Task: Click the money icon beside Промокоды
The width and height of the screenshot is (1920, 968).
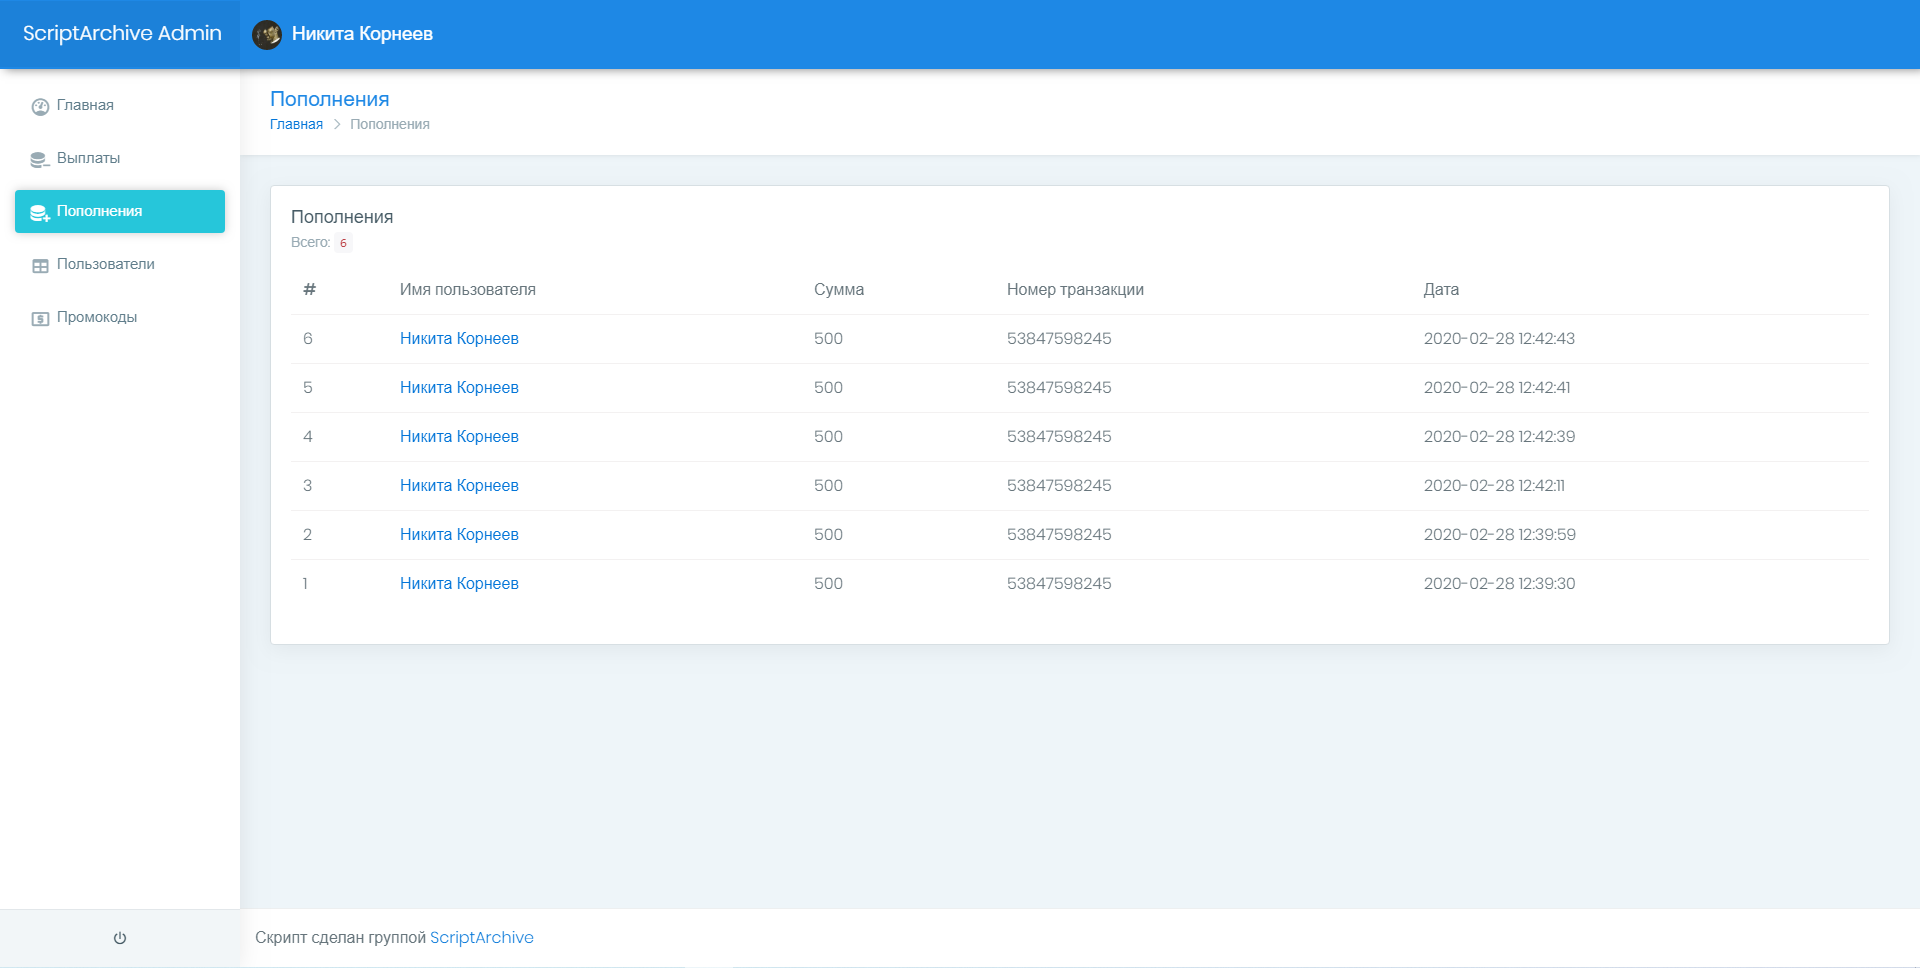Action: coord(40,319)
